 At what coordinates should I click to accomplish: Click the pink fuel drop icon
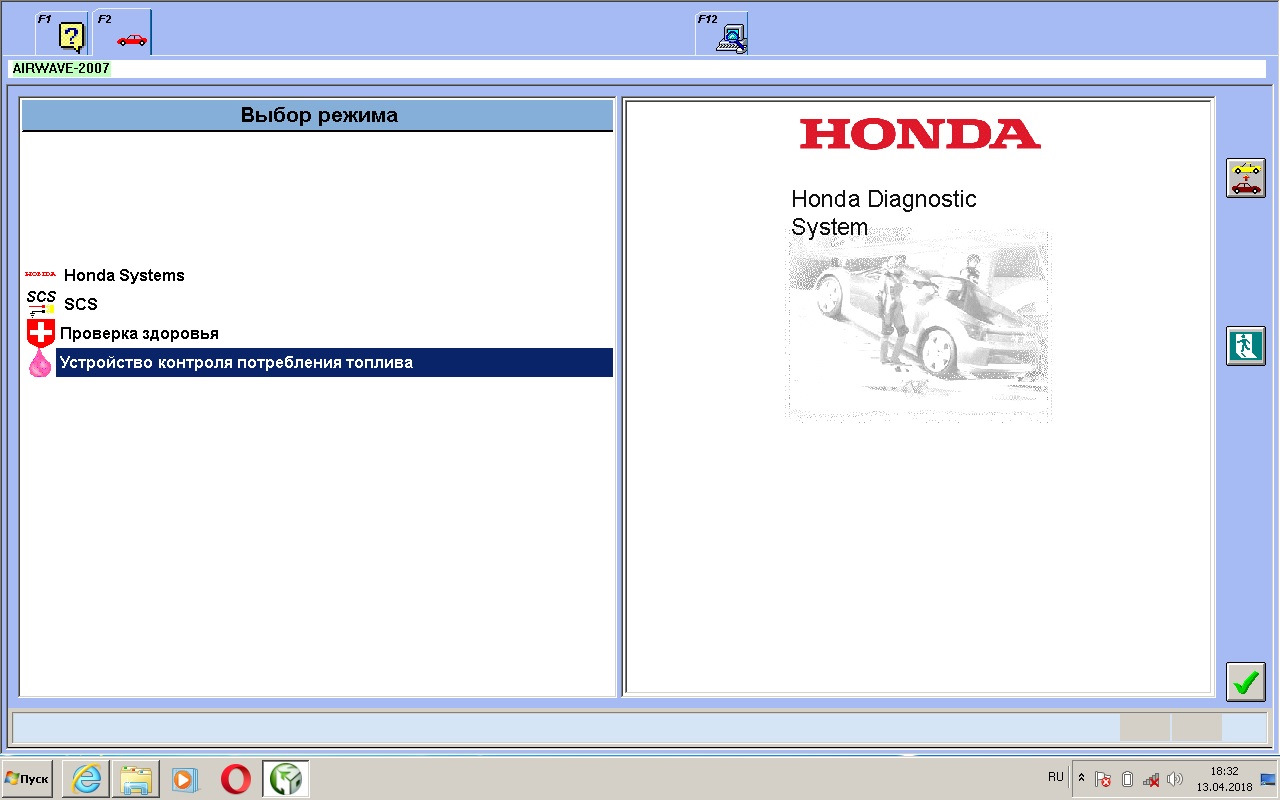coord(40,363)
